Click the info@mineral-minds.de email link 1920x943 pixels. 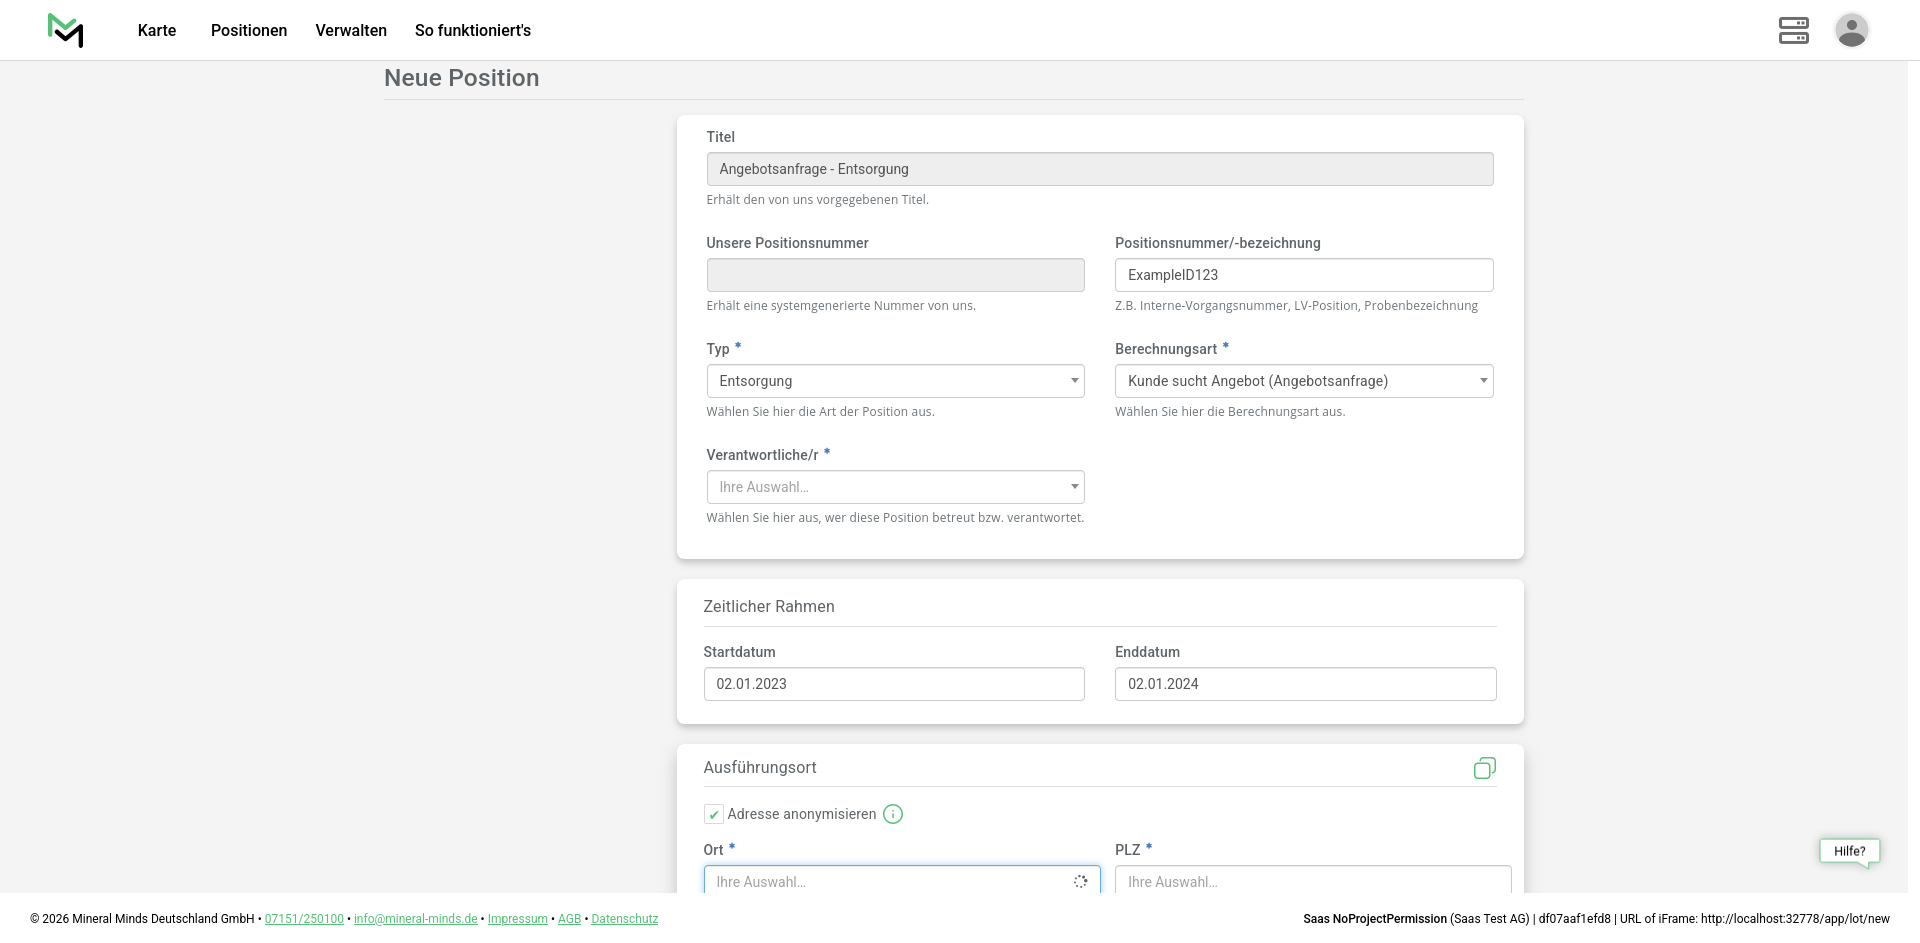[x=415, y=919]
